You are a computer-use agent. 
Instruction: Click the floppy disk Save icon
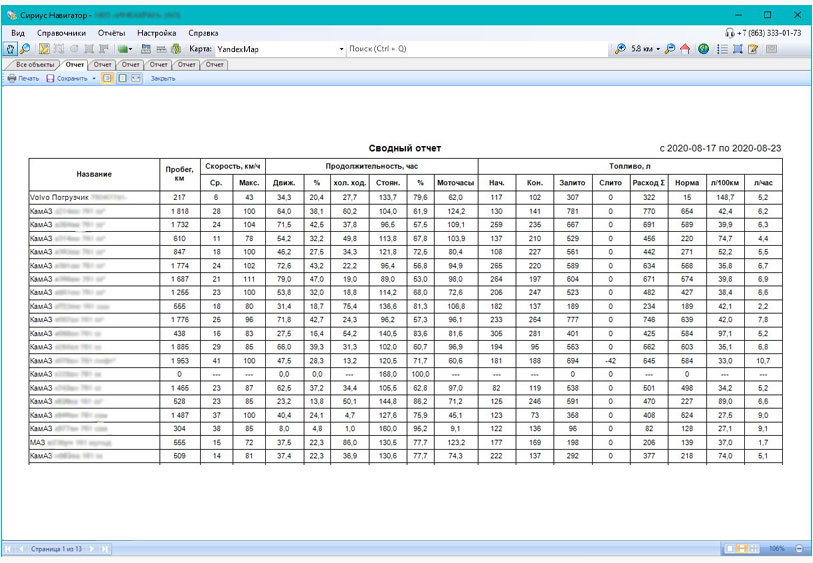point(50,77)
